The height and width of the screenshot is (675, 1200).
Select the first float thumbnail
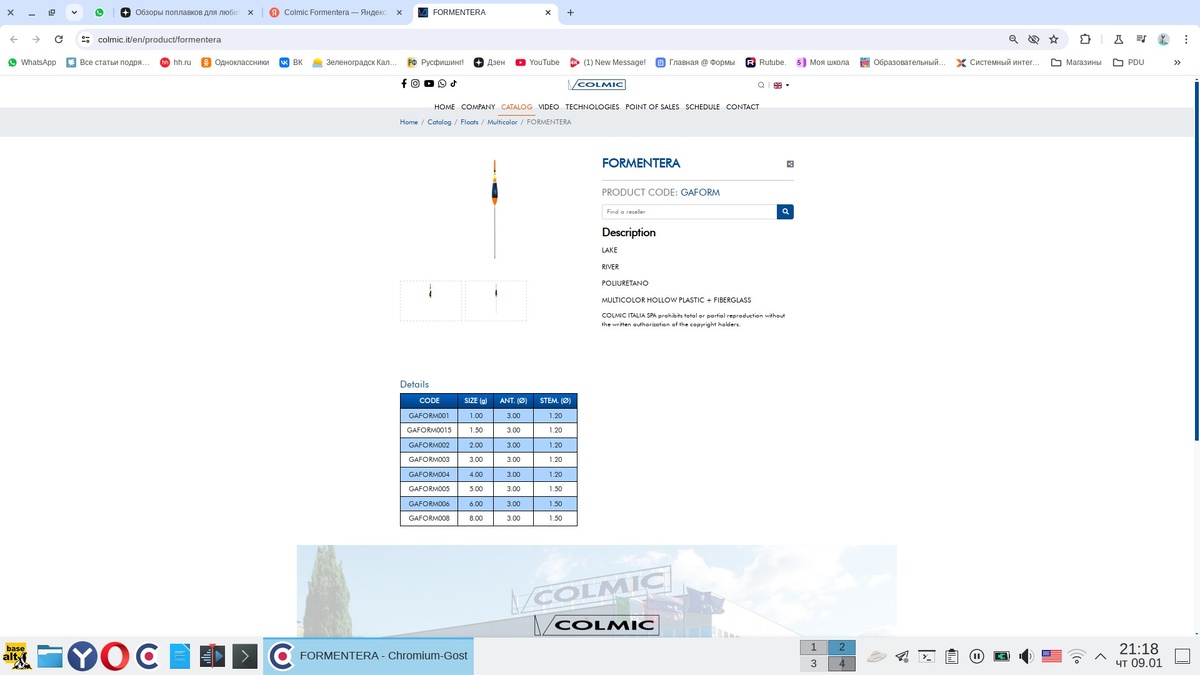pos(431,301)
